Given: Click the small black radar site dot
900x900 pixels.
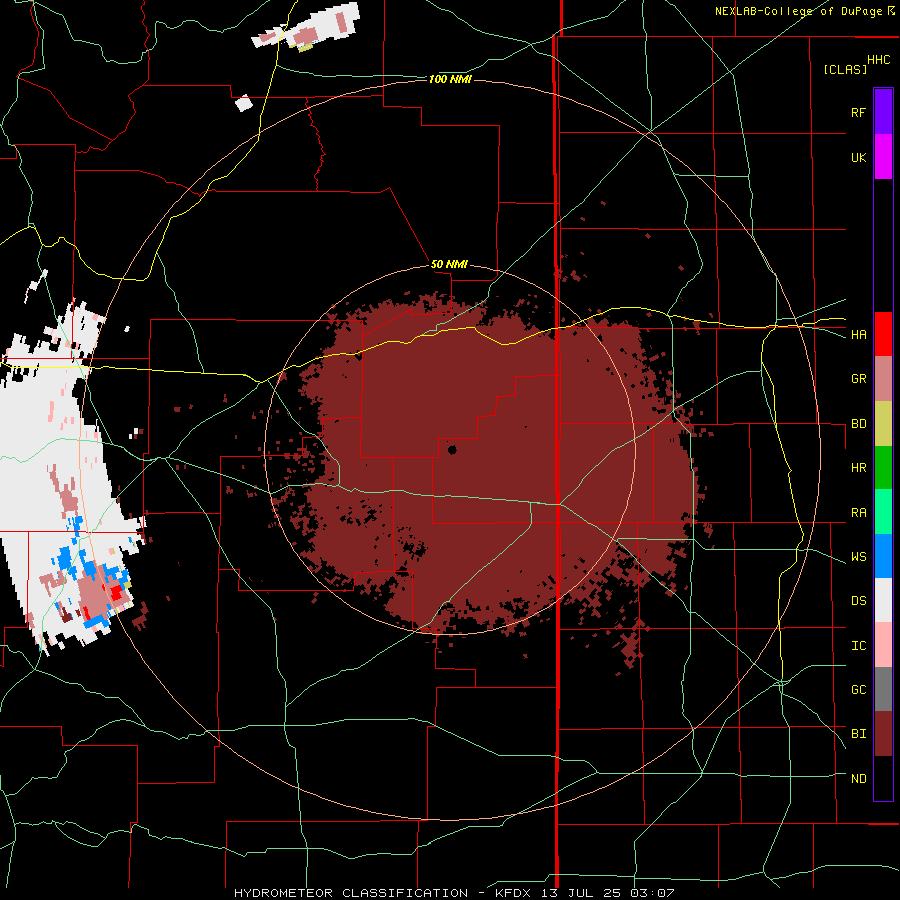Looking at the screenshot, I should (452, 450).
